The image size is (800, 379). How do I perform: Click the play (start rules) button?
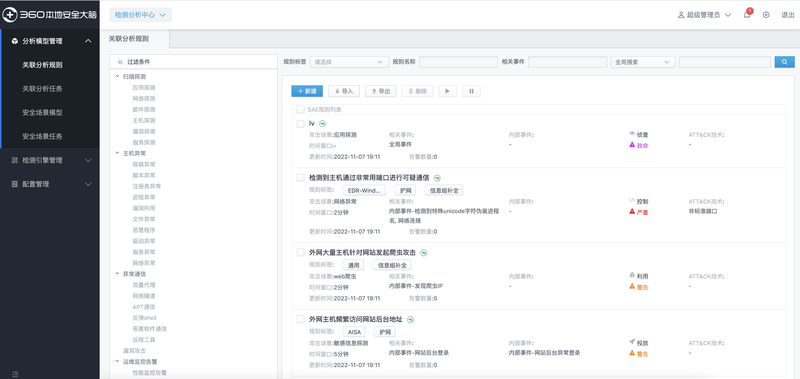pos(447,91)
